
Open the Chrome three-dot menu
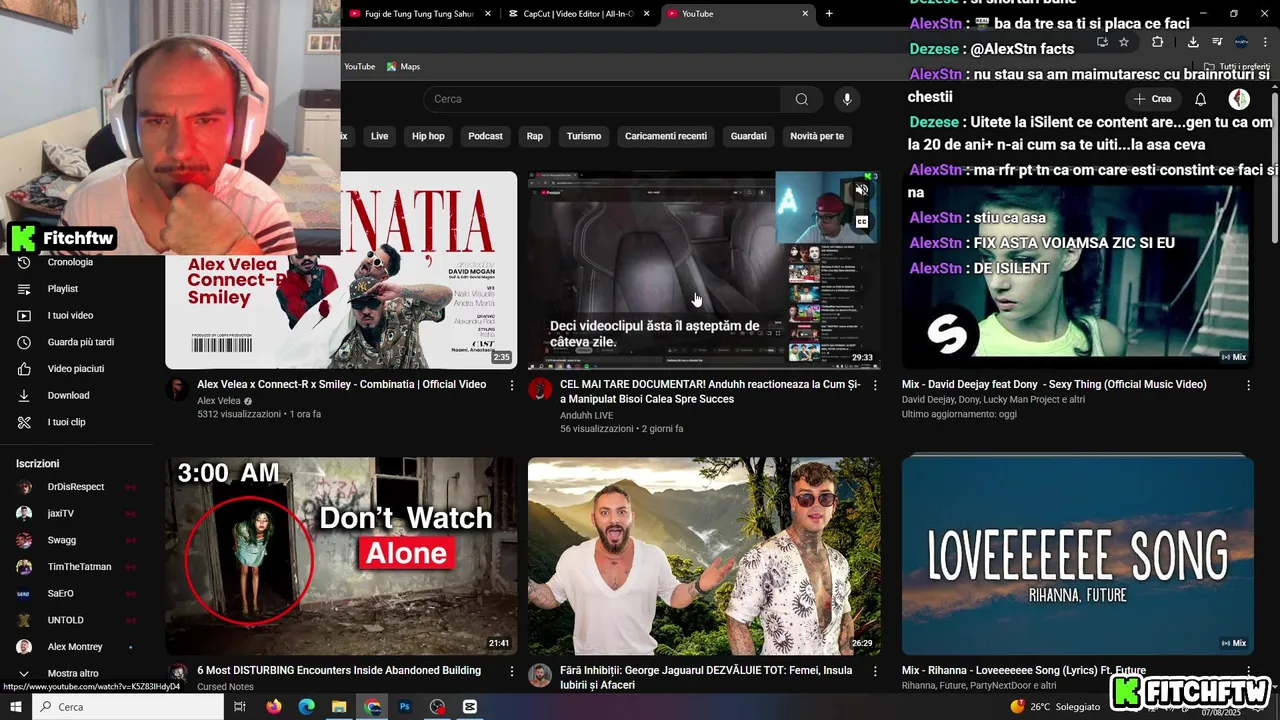(x=1263, y=42)
